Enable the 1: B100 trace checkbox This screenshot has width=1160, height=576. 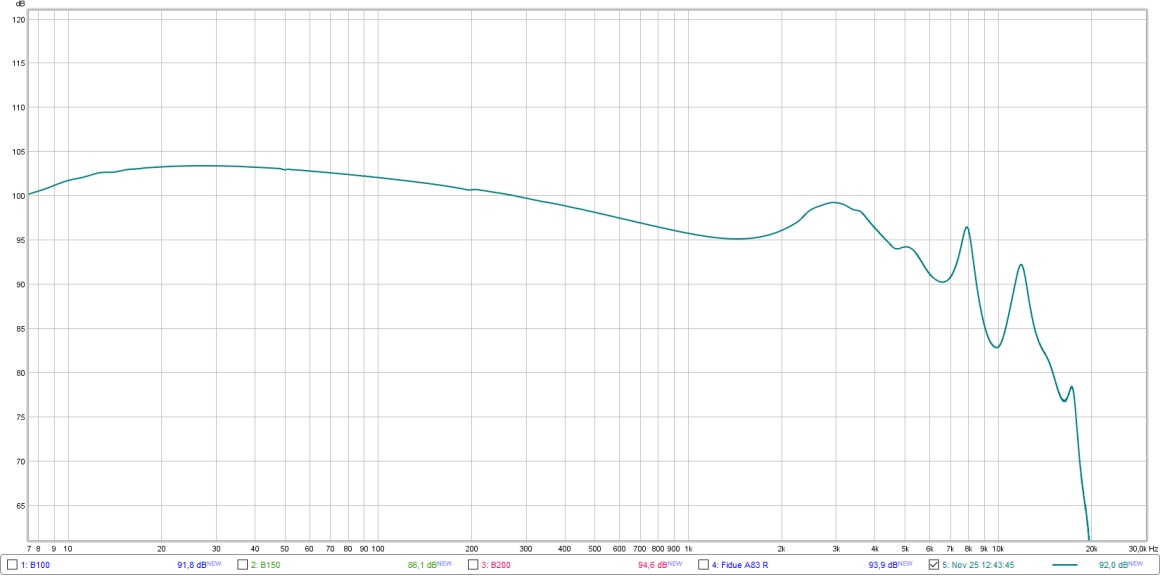pos(12,565)
